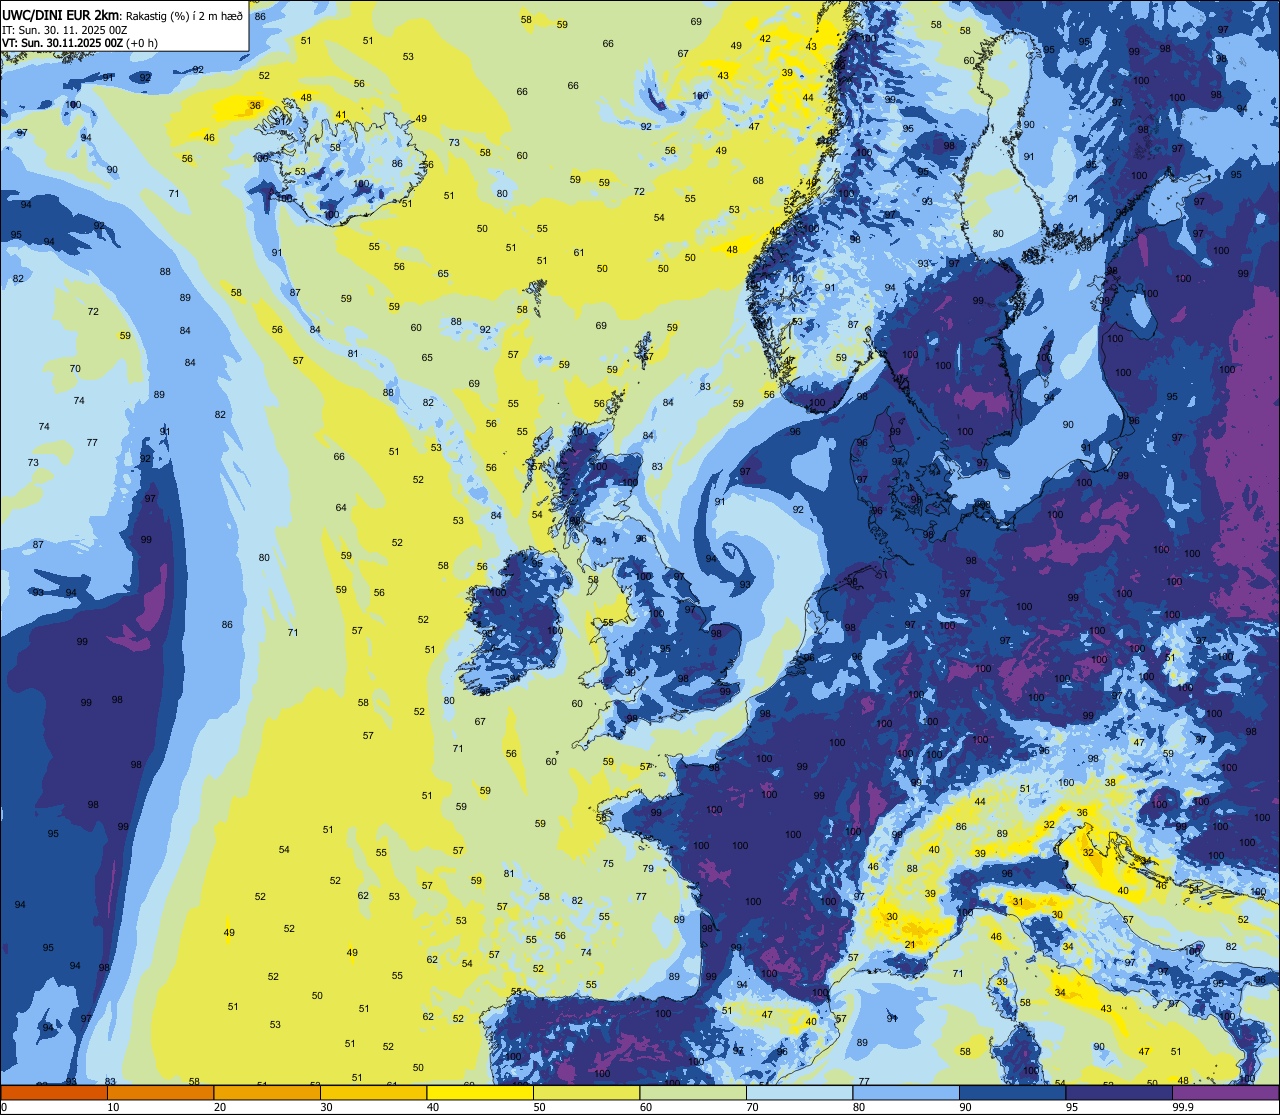Click the 'VT: Sun. 30.11.2025 00Z (+0 h)' line
The image size is (1280, 1115).
[80, 43]
